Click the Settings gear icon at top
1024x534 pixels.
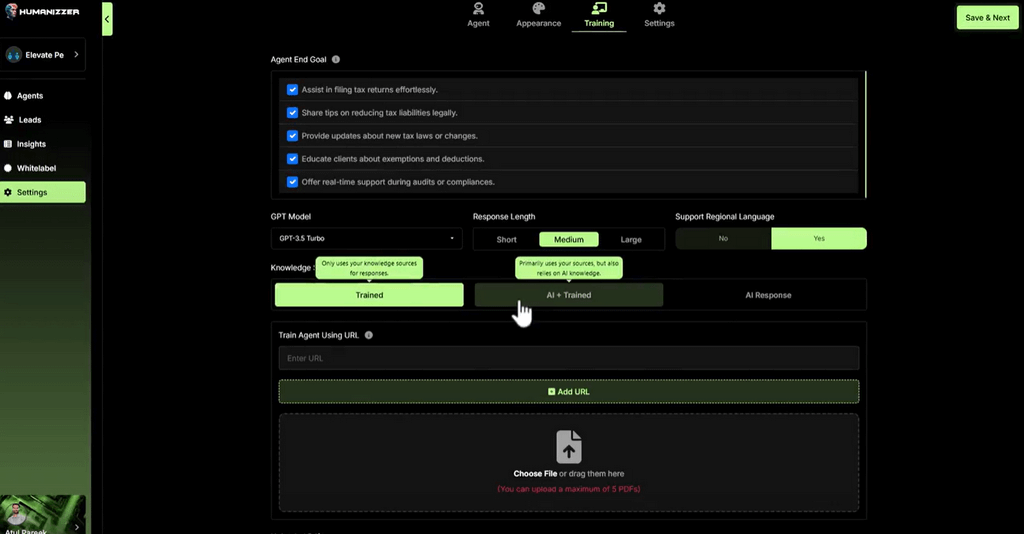point(659,9)
